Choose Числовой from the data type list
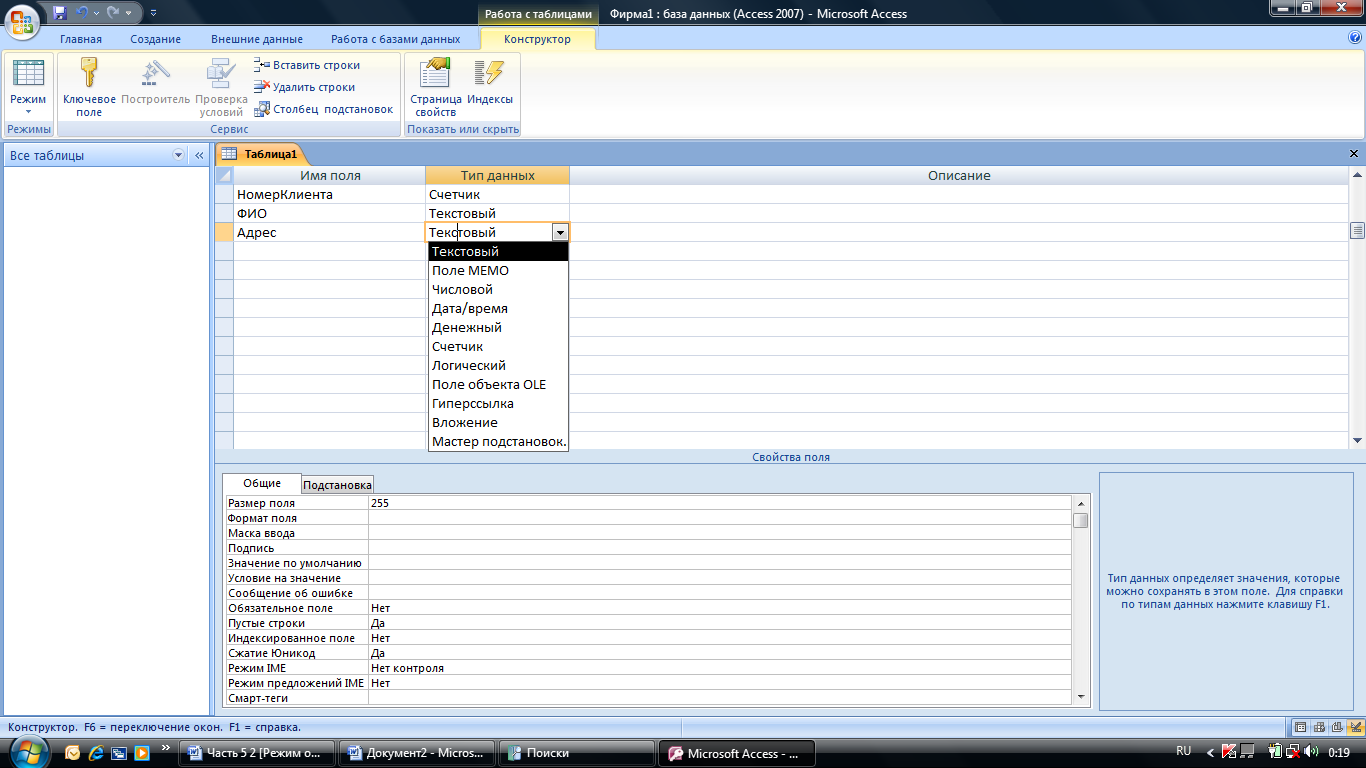The width and height of the screenshot is (1366, 768). (x=498, y=289)
